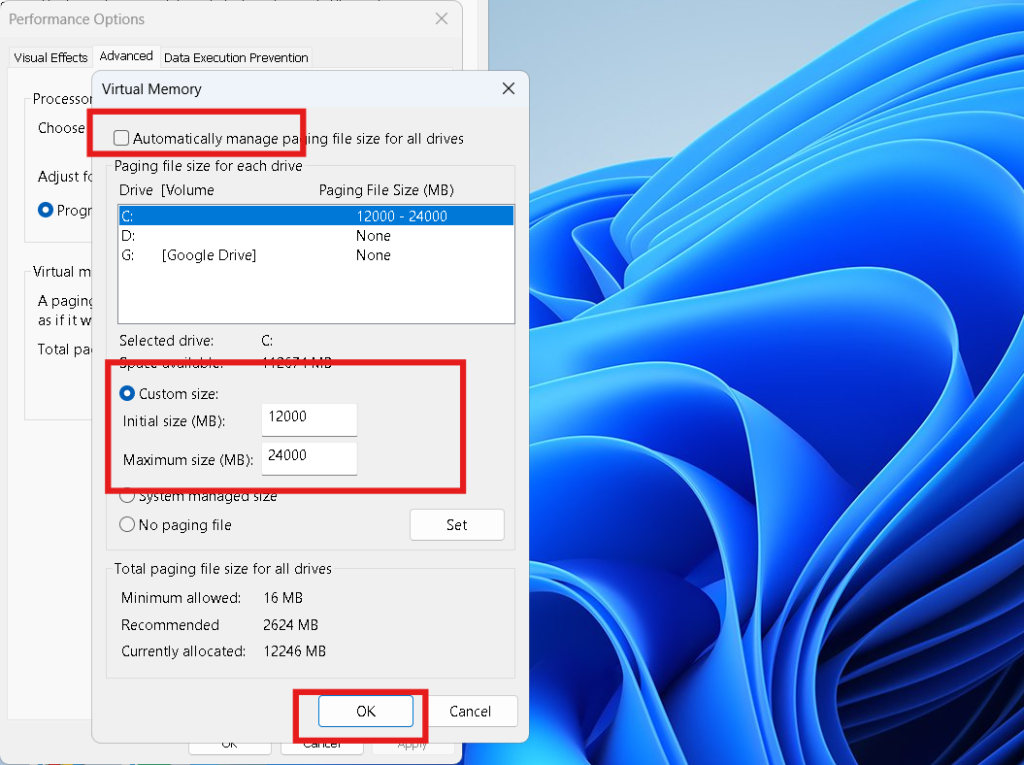
Task: Confirm changes with OK
Action: (366, 710)
